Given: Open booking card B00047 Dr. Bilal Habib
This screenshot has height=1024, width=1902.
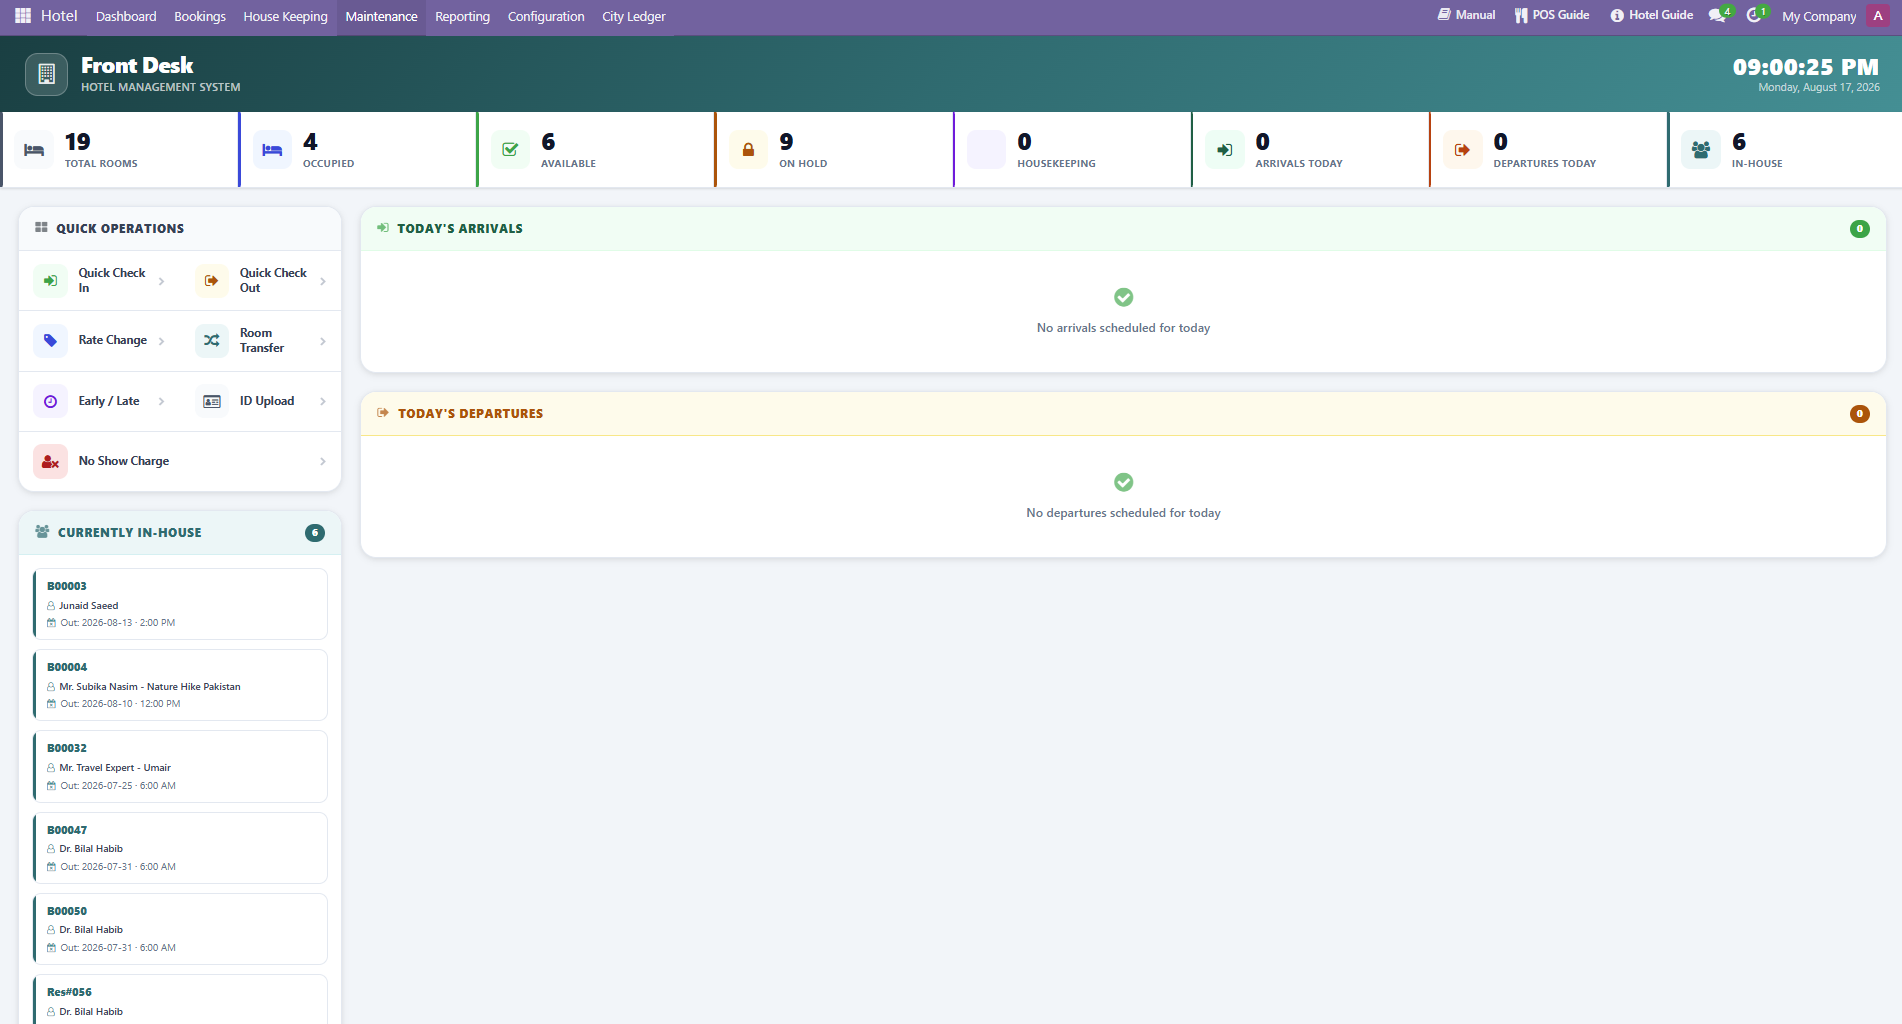Looking at the screenshot, I should 180,848.
